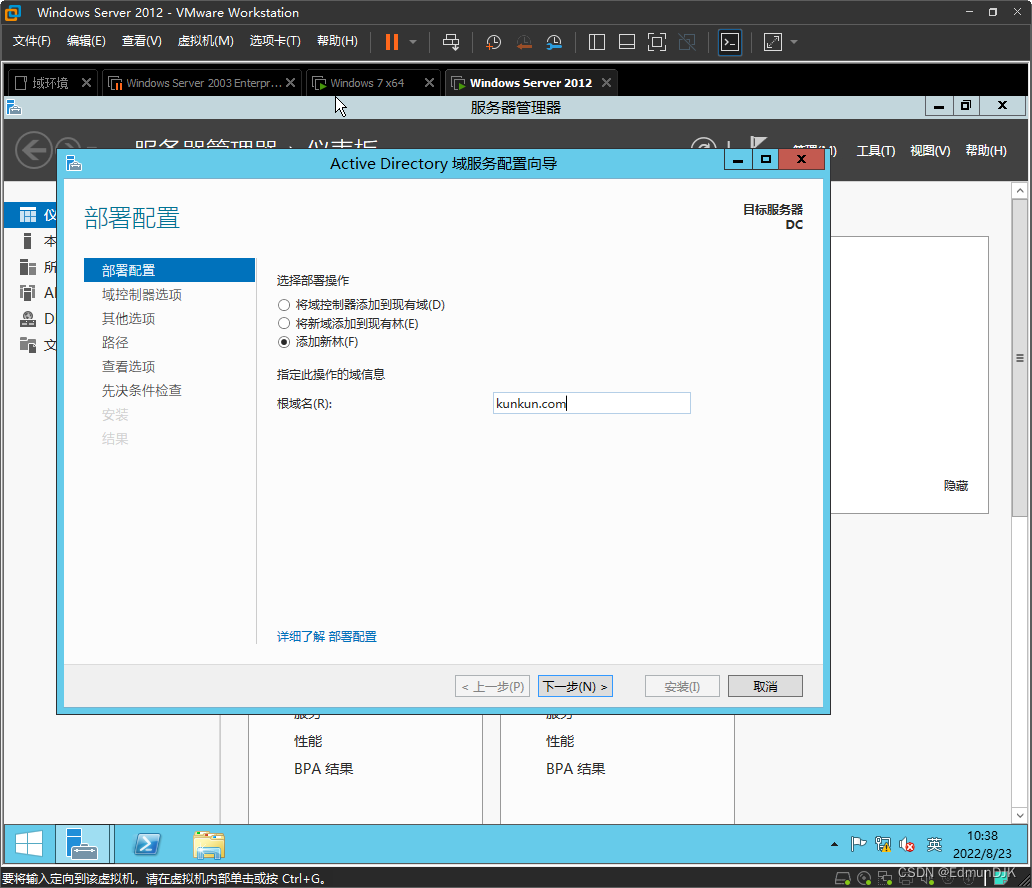Click the all servers icon in sidebar
The image size is (1032, 888).
click(x=28, y=267)
